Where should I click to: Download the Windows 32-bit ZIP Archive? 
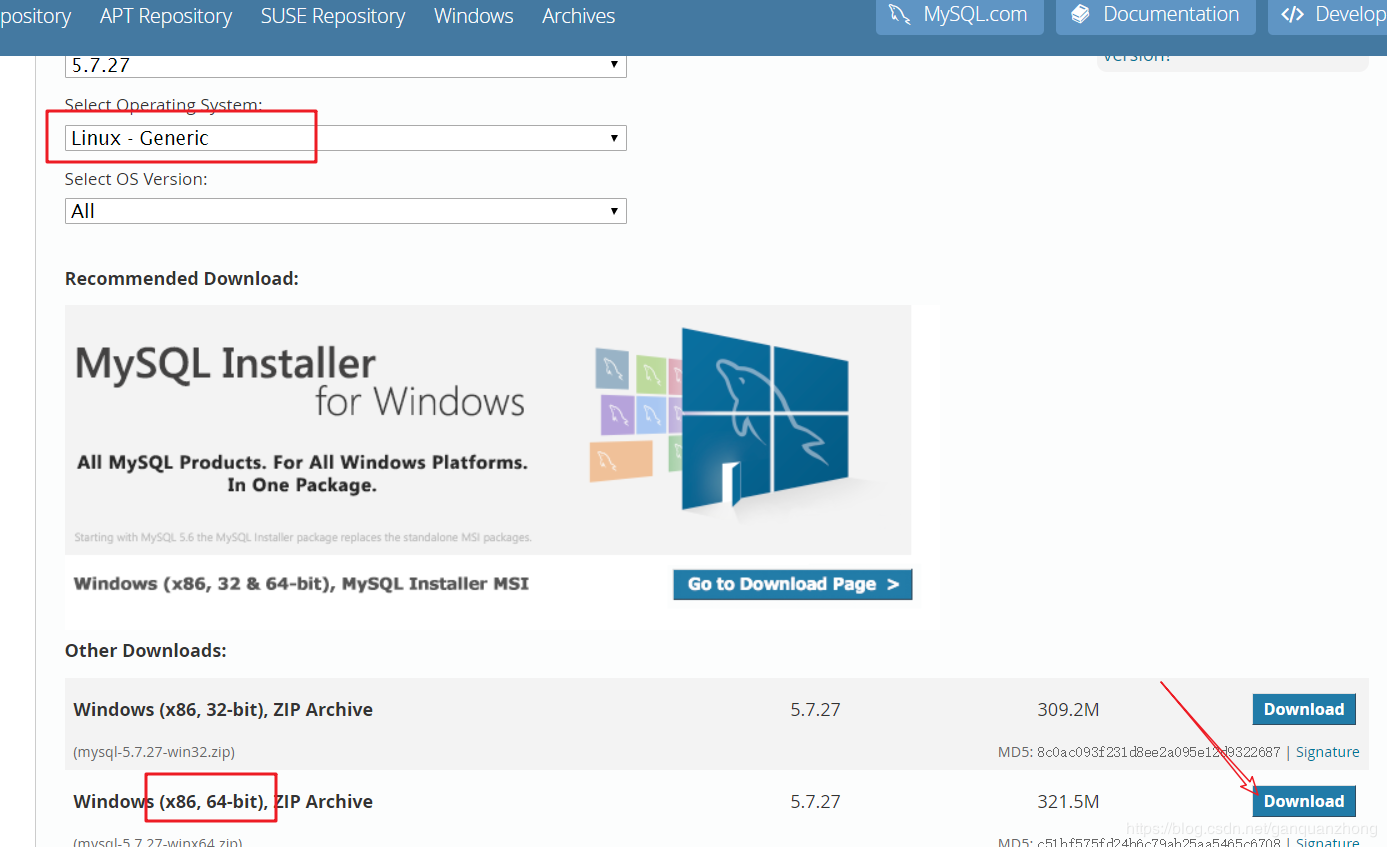click(1304, 709)
